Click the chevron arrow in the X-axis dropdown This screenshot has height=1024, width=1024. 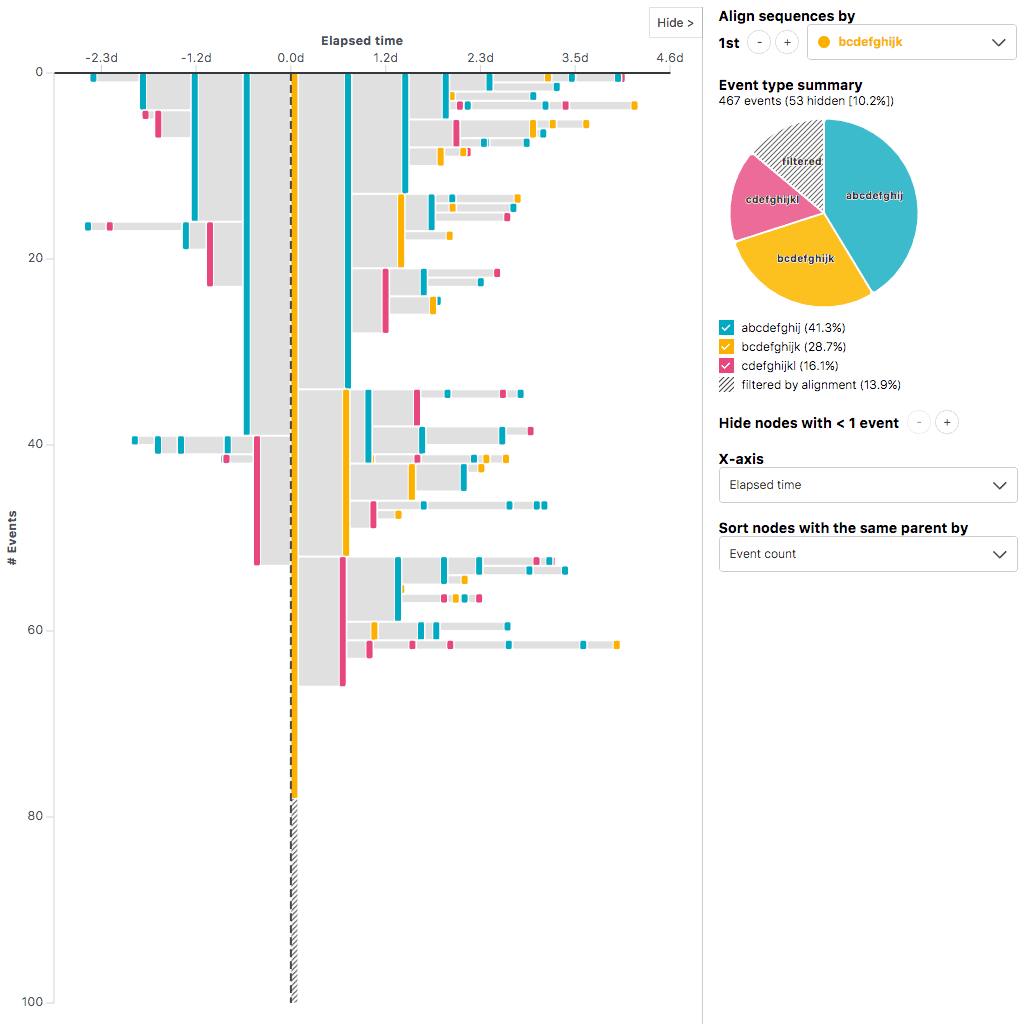click(998, 485)
